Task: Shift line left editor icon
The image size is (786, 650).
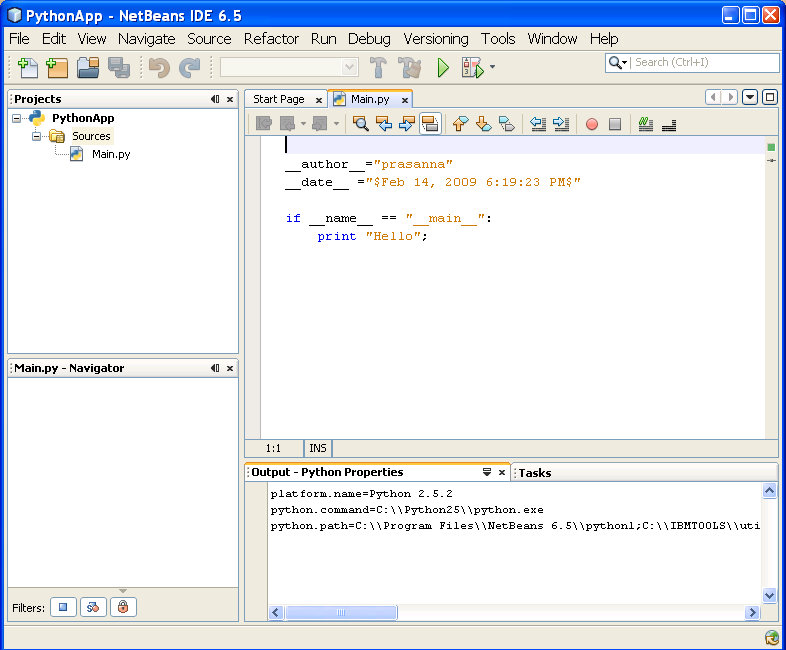Action: tap(538, 123)
